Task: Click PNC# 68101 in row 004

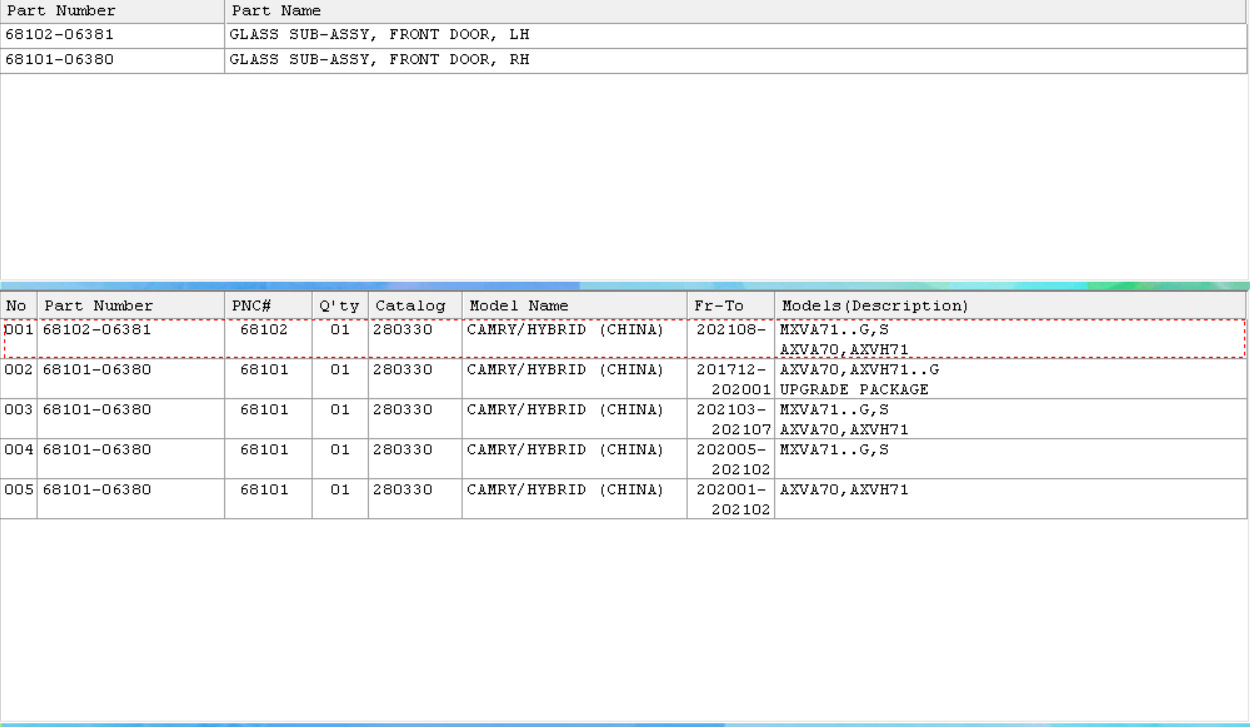Action: click(264, 449)
